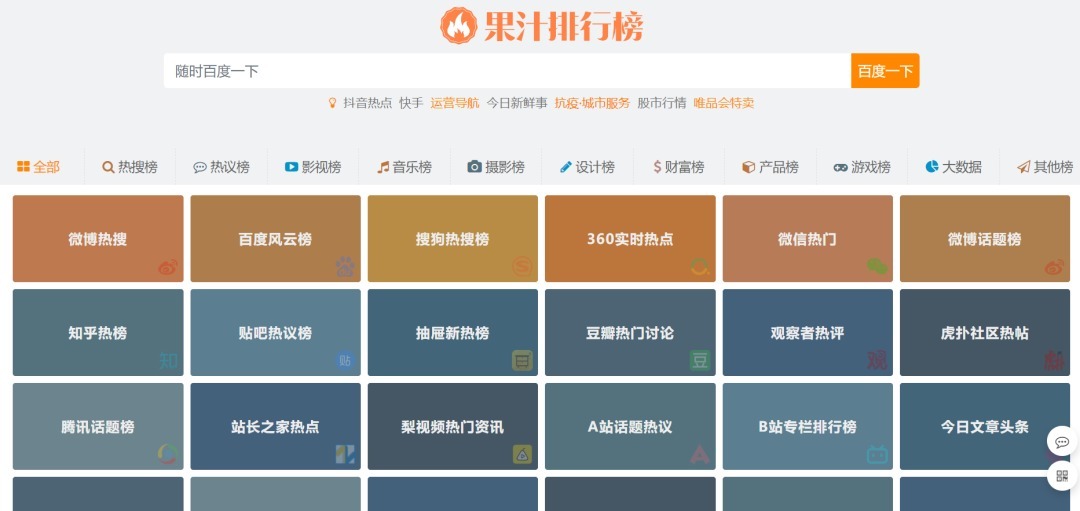1080x511 pixels.
Task: Click the icon on 虎扑社区热帖 card
Action: tap(1055, 360)
